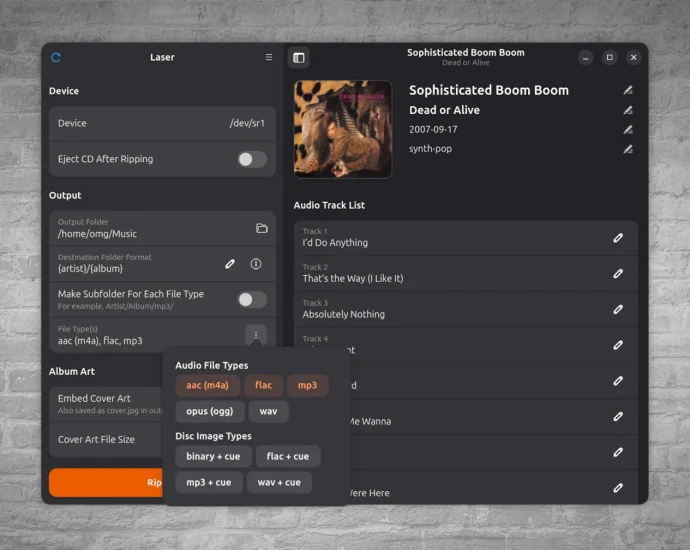Deselect the mp3 audio file type
Viewport: 690px width, 550px height.
coord(307,385)
